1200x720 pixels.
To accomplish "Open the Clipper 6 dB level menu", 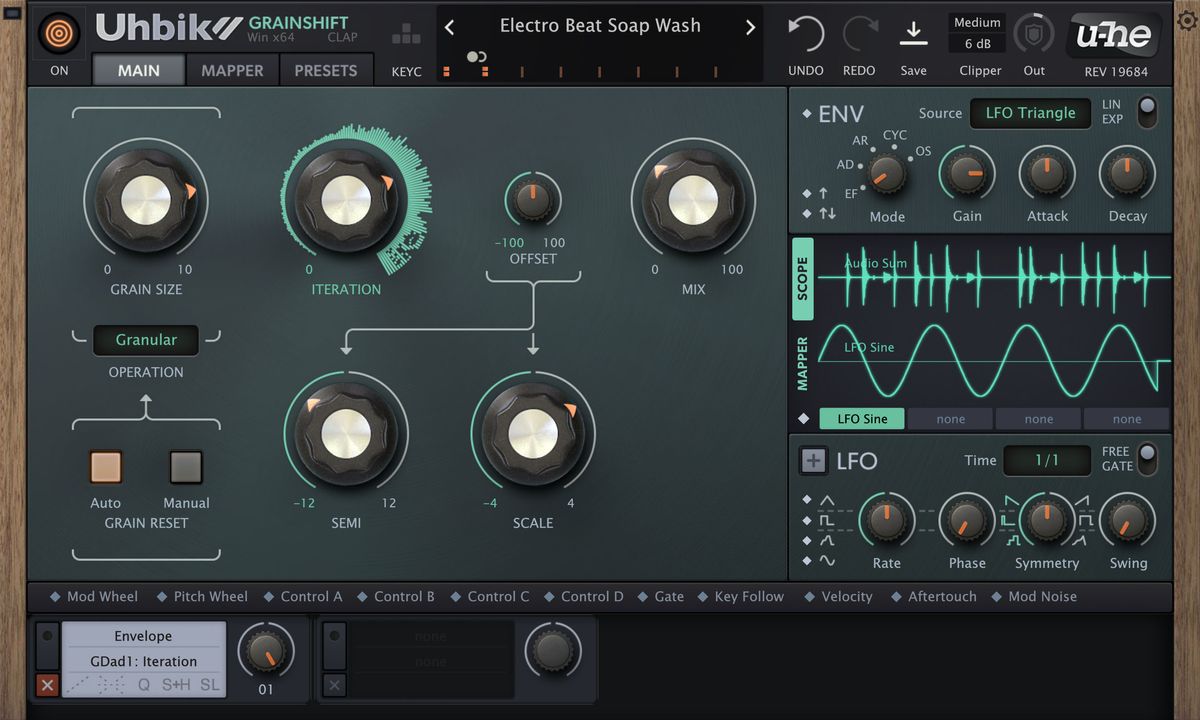I will [977, 44].
